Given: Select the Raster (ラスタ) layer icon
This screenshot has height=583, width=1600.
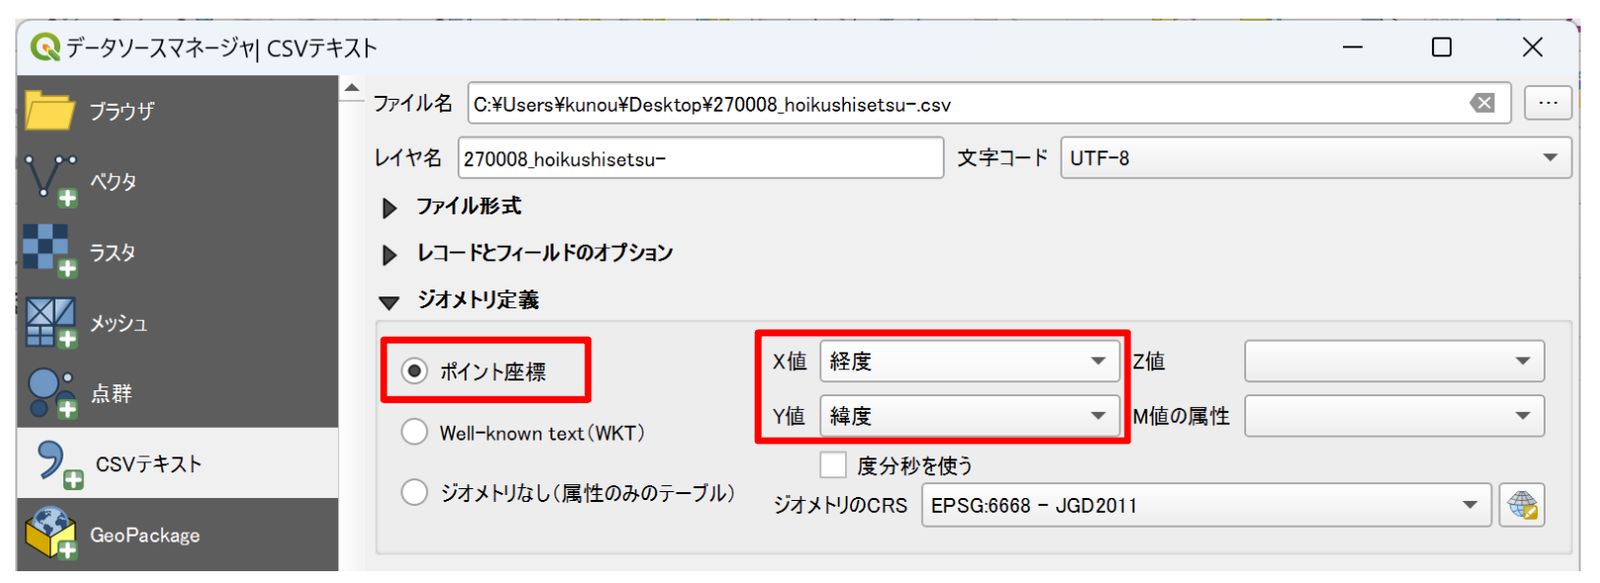Looking at the screenshot, I should (50, 251).
